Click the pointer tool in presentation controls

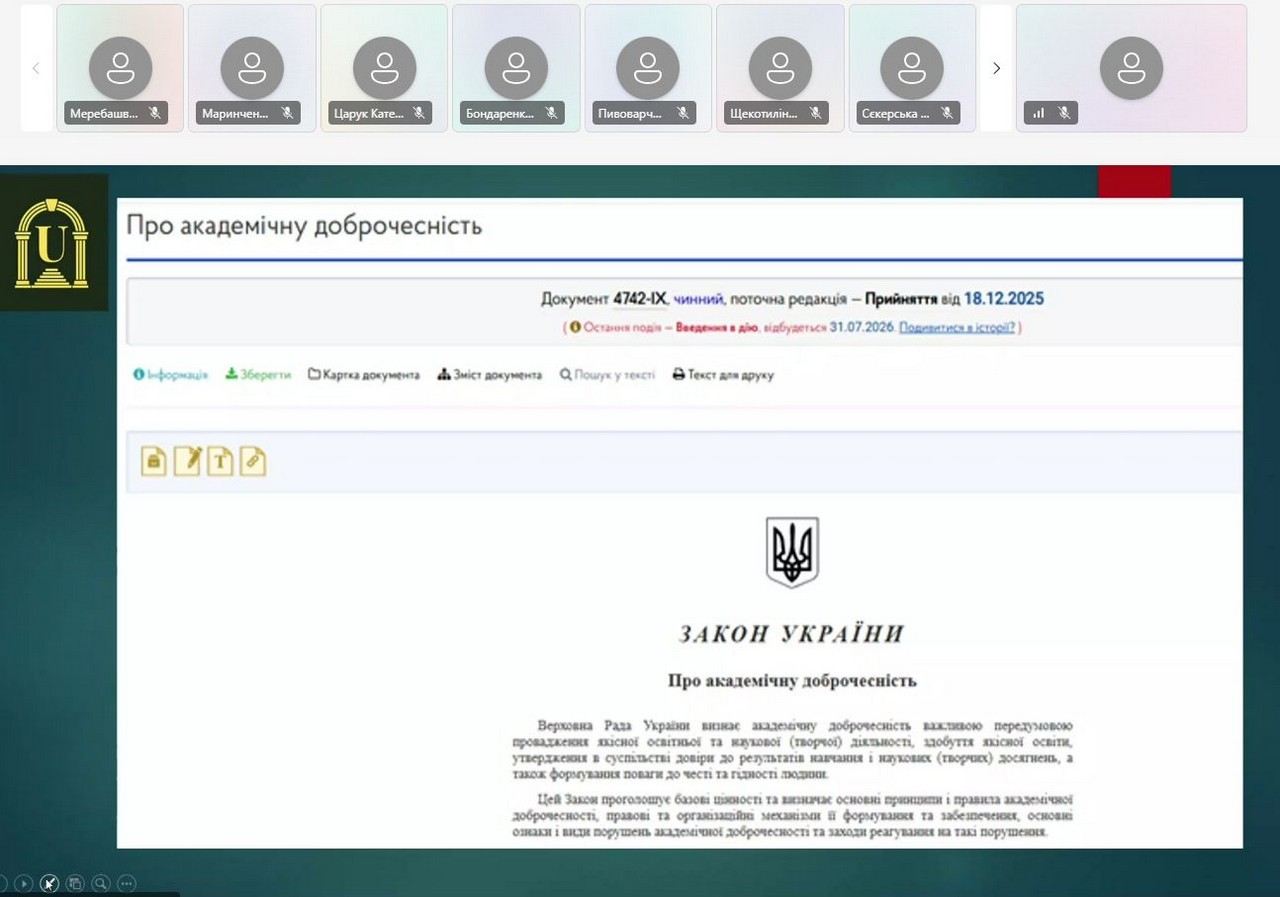click(x=49, y=883)
